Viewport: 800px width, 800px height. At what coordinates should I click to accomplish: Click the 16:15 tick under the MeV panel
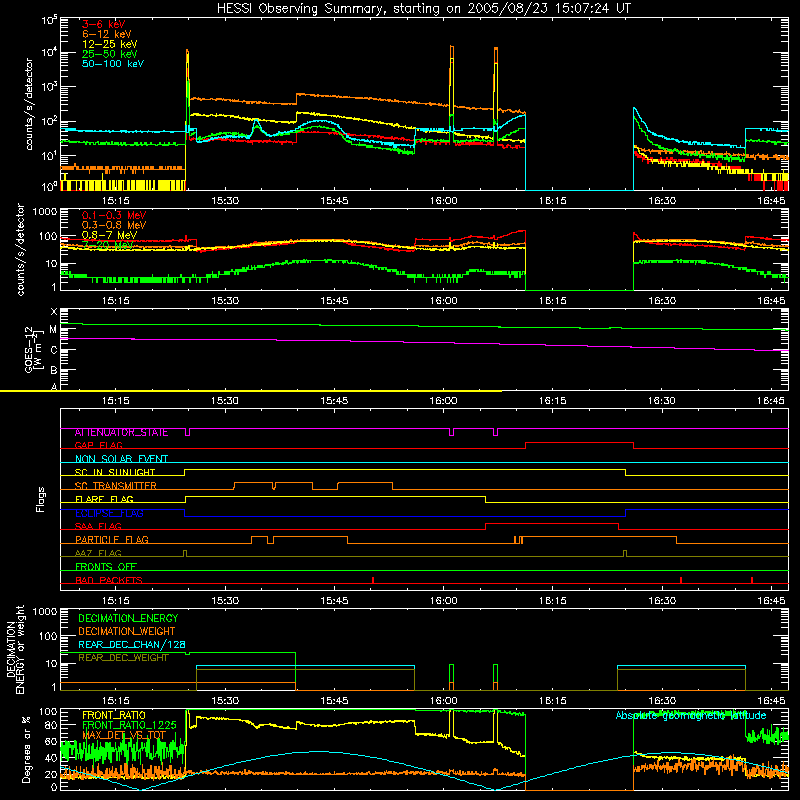pos(553,301)
